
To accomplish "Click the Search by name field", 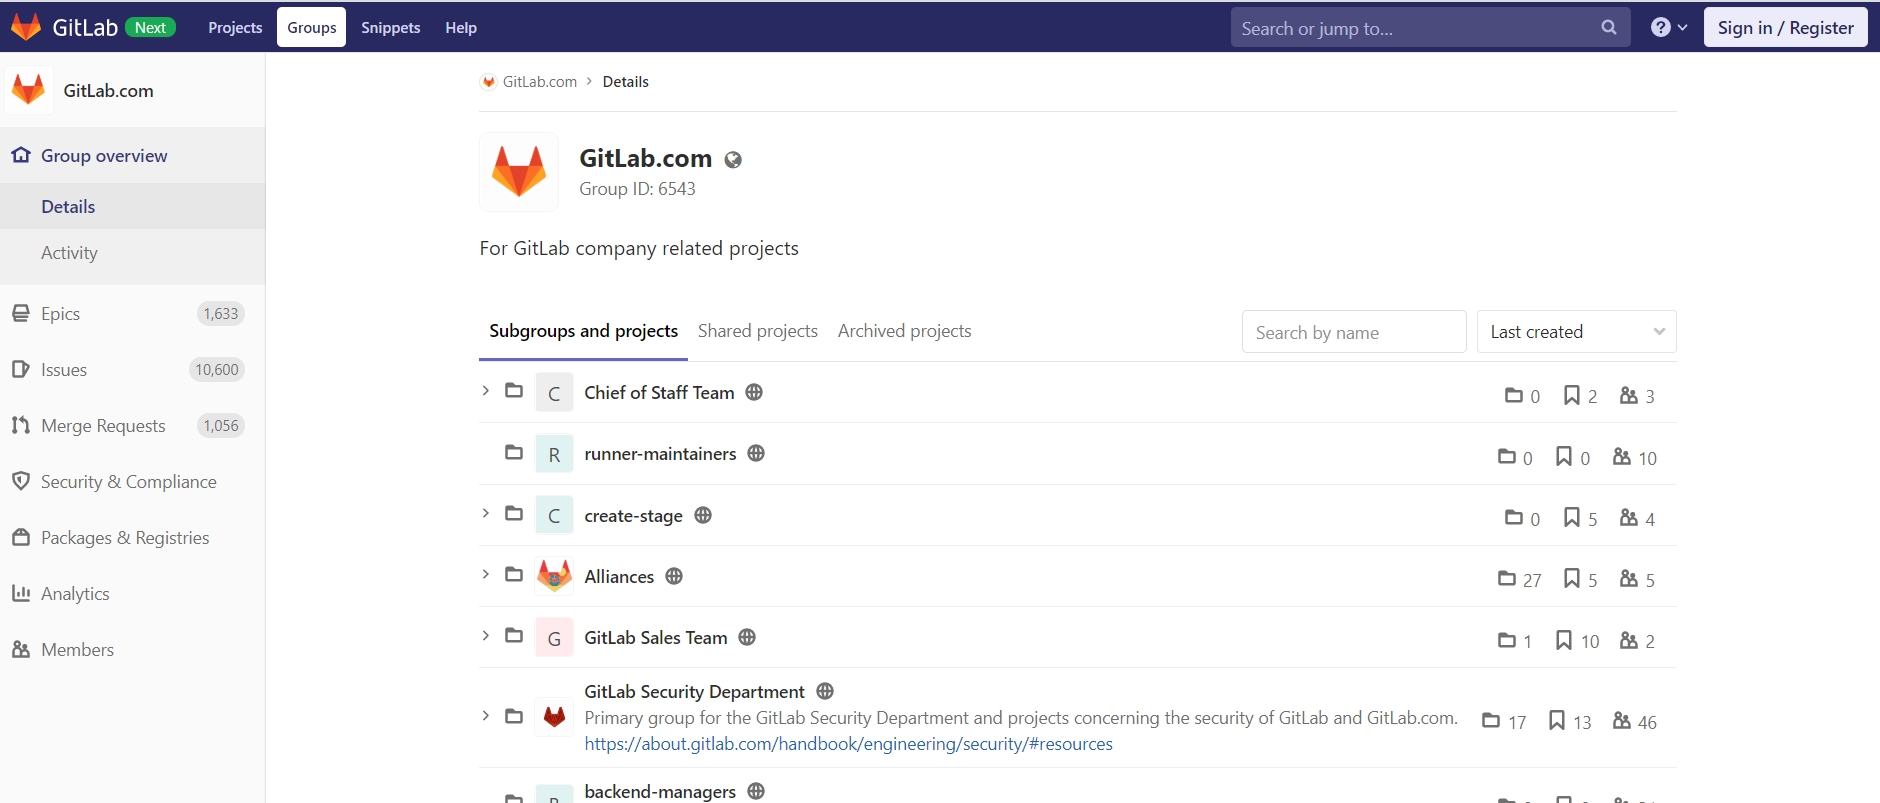I will click(1353, 332).
